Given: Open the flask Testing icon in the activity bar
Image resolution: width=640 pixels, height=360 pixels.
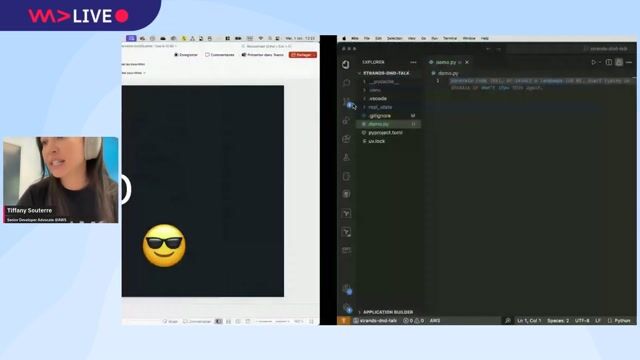Looking at the screenshot, I should click(346, 158).
